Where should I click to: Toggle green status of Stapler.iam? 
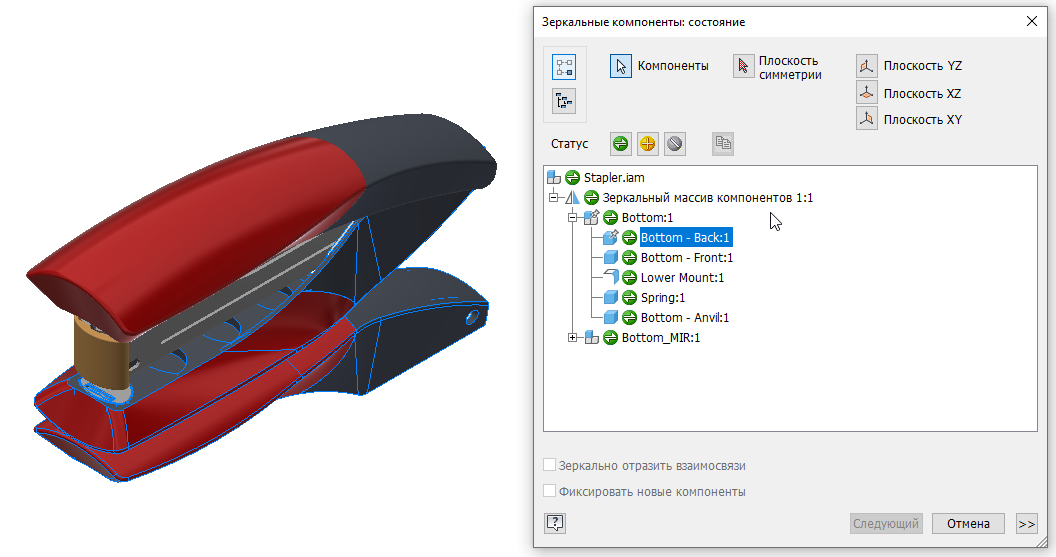[x=572, y=178]
